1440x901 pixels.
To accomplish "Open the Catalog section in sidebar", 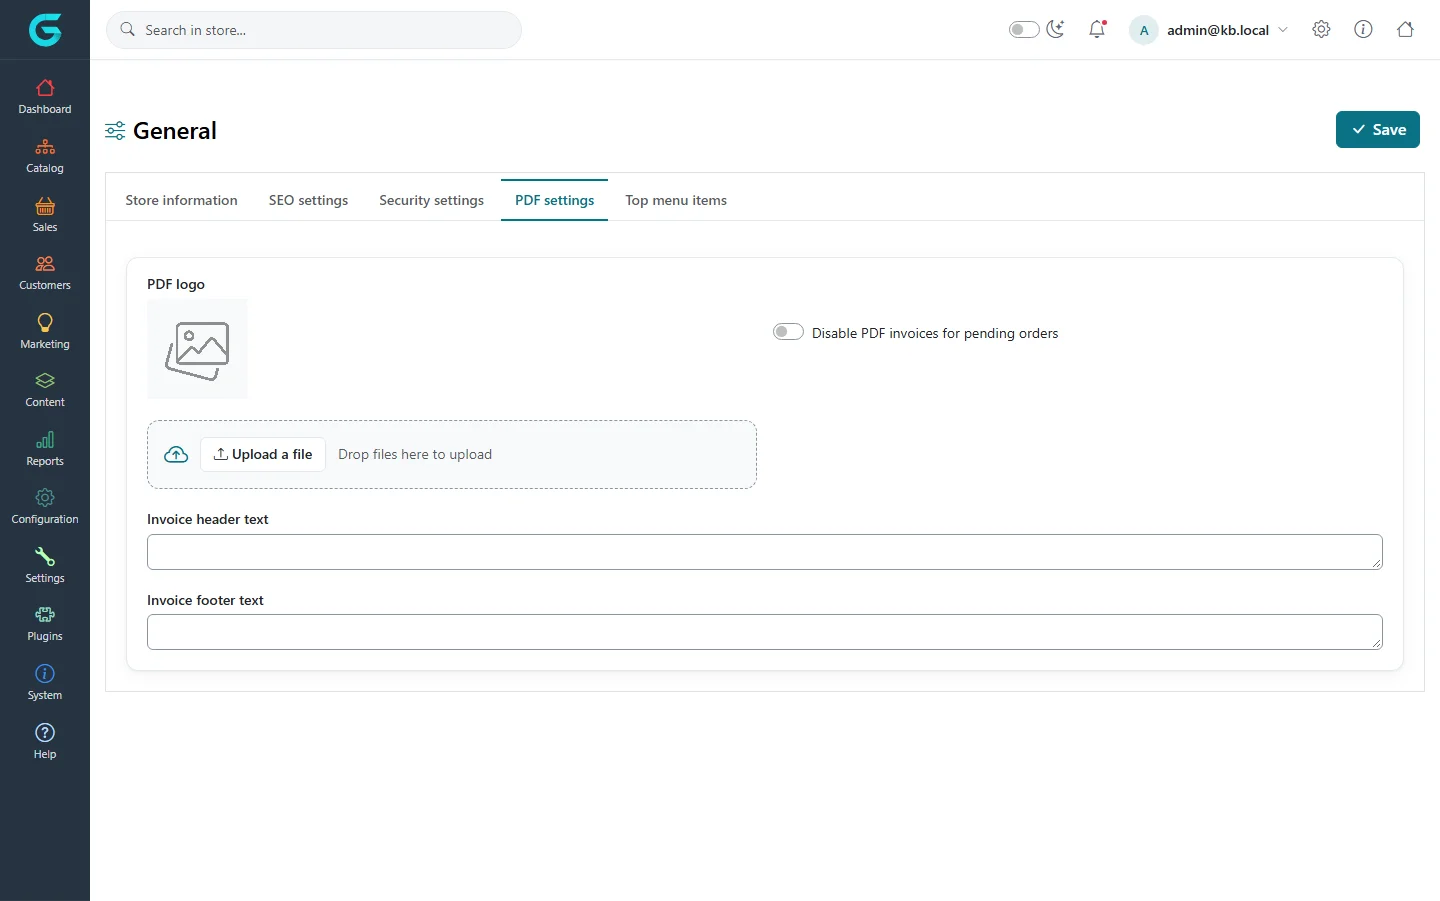I will click(x=45, y=156).
